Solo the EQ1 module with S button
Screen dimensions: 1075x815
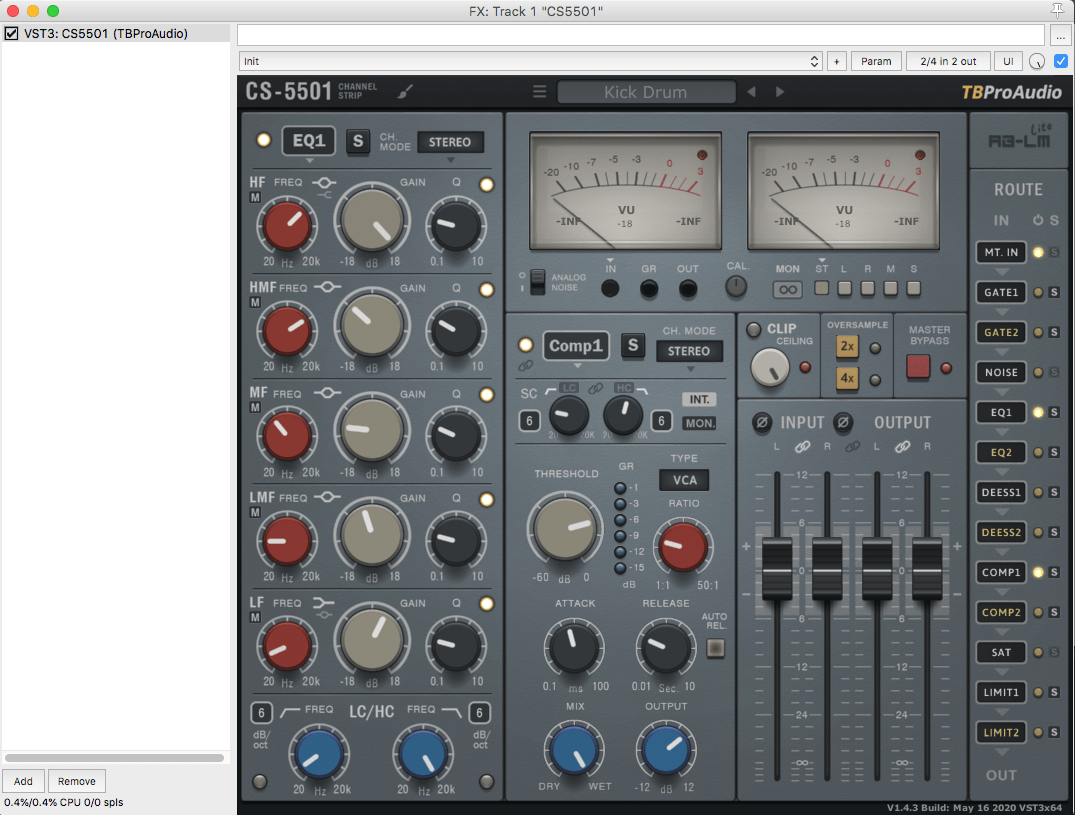click(x=357, y=141)
